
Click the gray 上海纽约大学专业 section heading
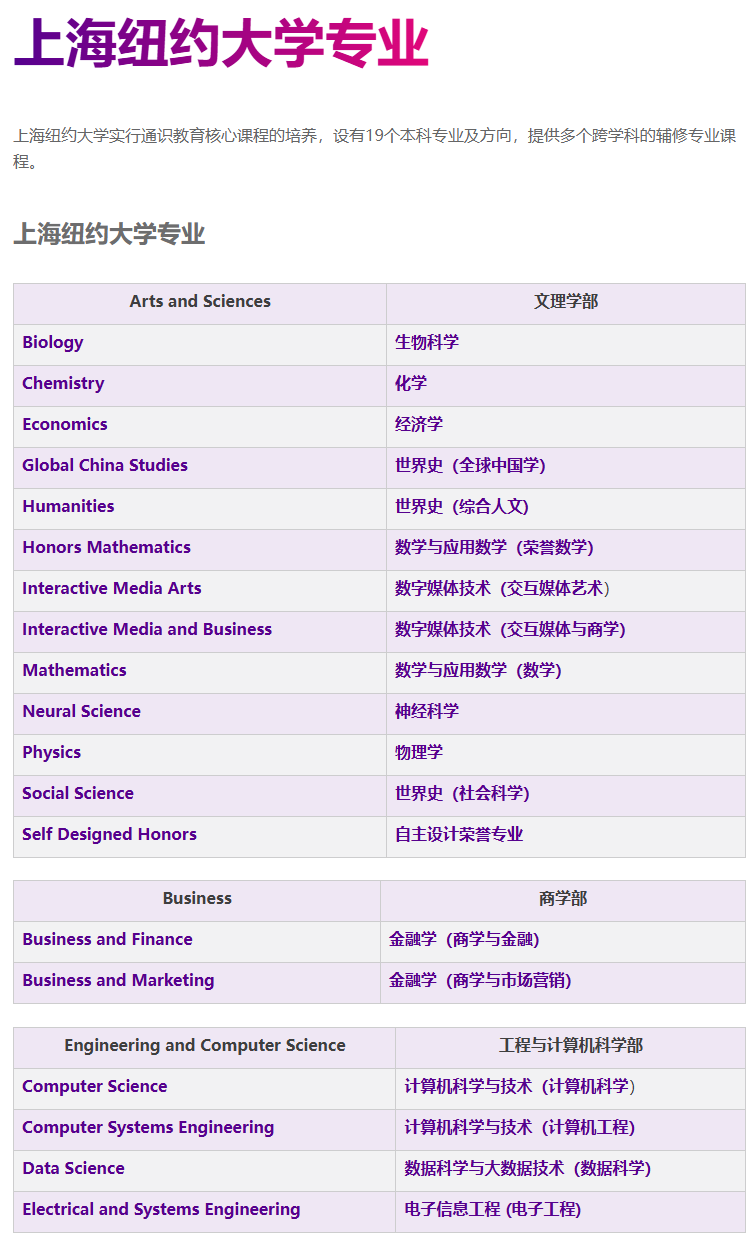[109, 234]
